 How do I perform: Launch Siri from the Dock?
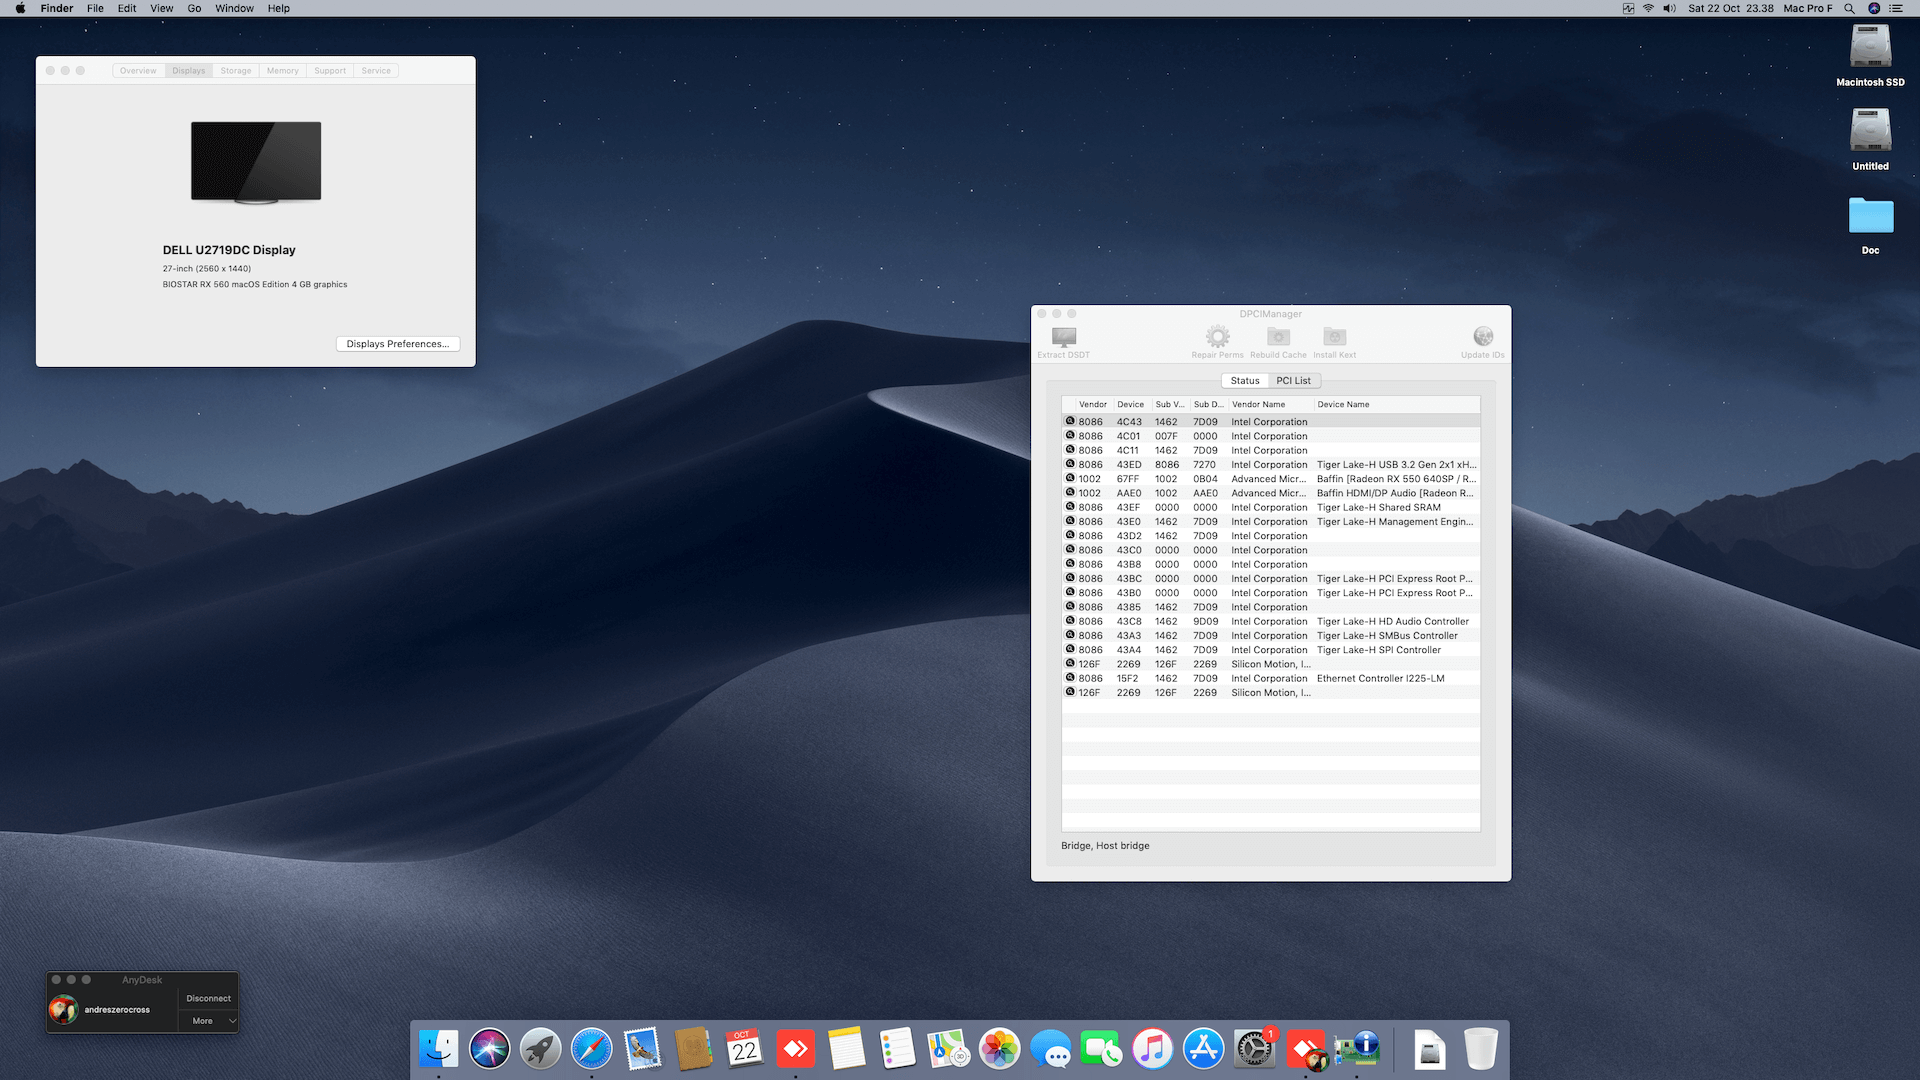490,1049
